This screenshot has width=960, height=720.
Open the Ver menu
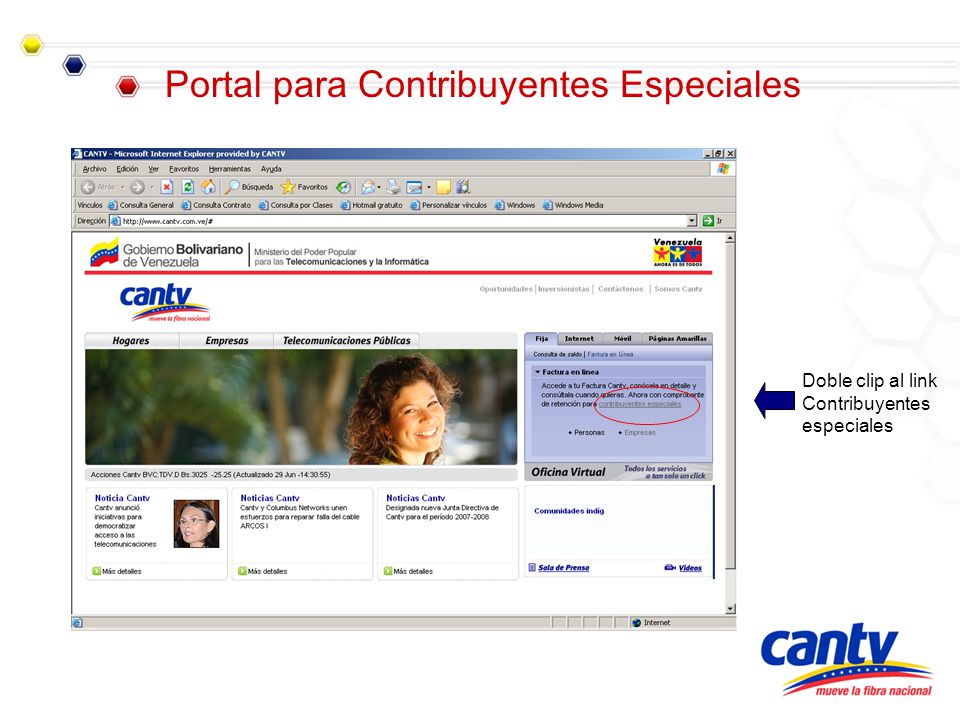point(154,169)
